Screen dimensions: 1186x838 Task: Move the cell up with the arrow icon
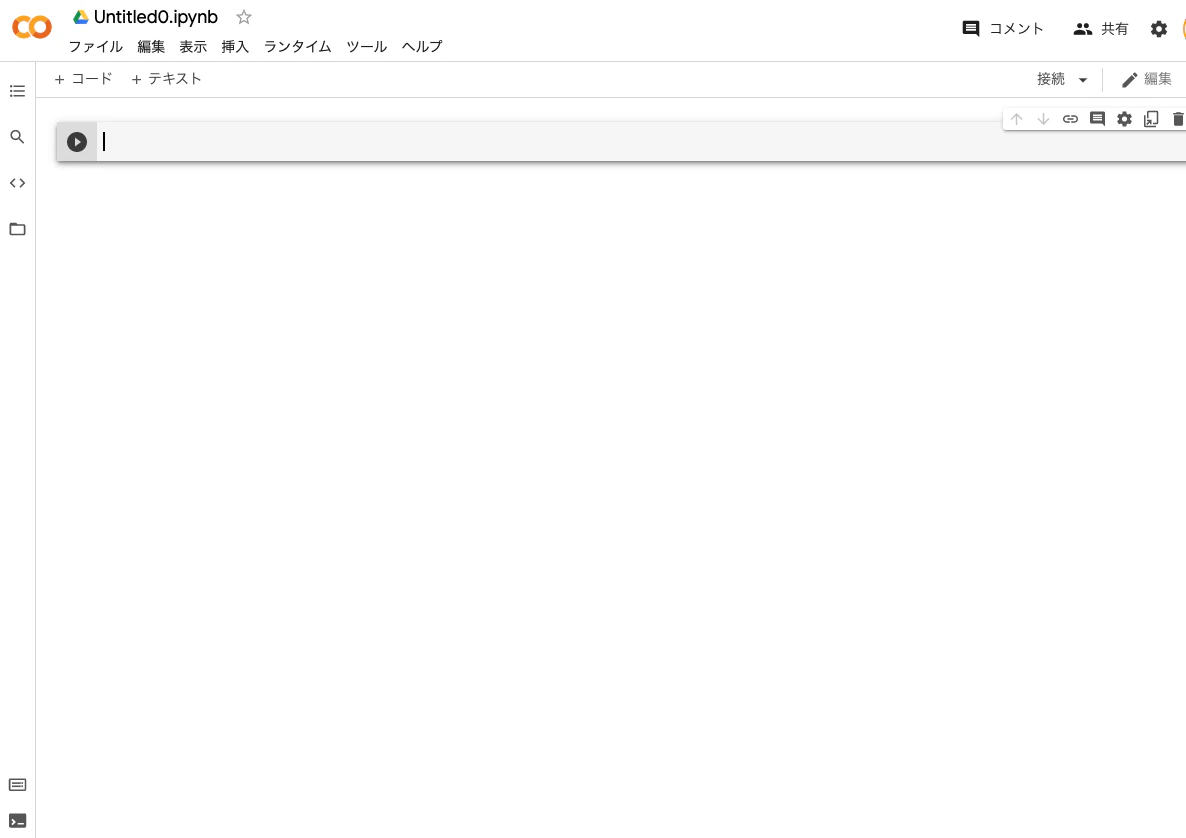[1017, 119]
